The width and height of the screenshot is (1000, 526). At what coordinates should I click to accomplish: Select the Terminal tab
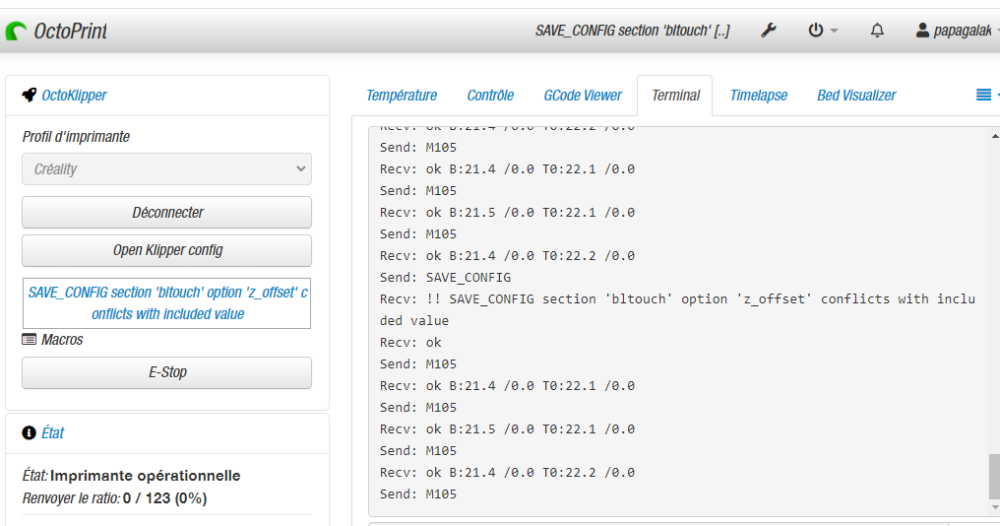(x=675, y=96)
